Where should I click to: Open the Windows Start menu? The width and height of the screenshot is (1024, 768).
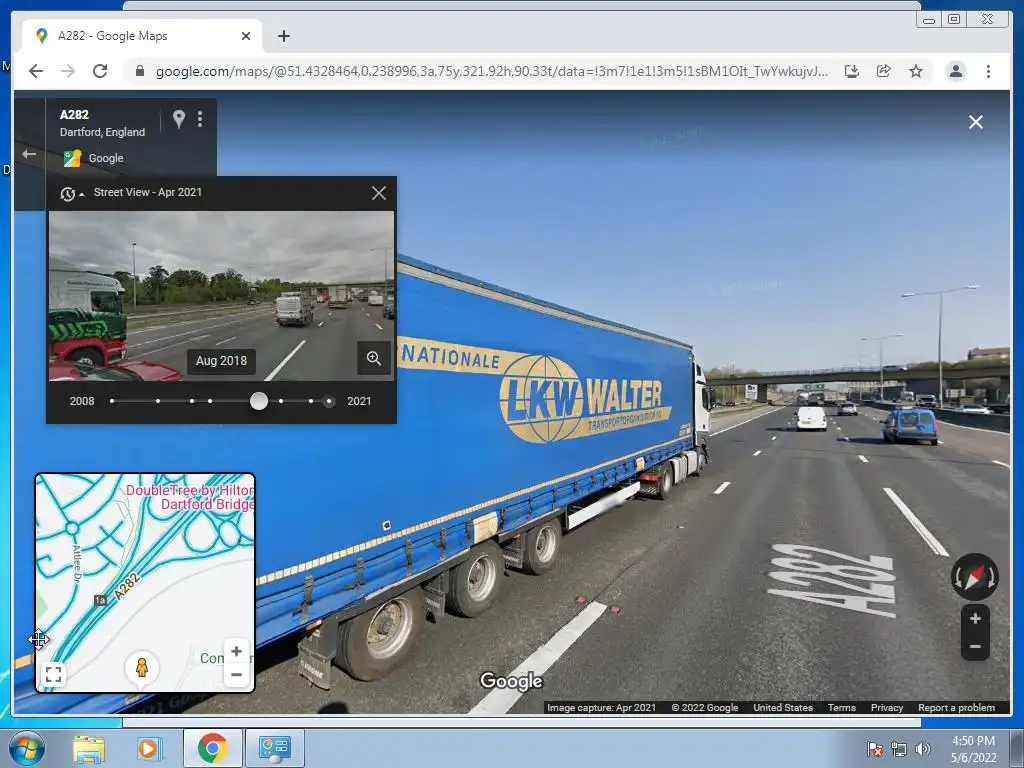26,748
